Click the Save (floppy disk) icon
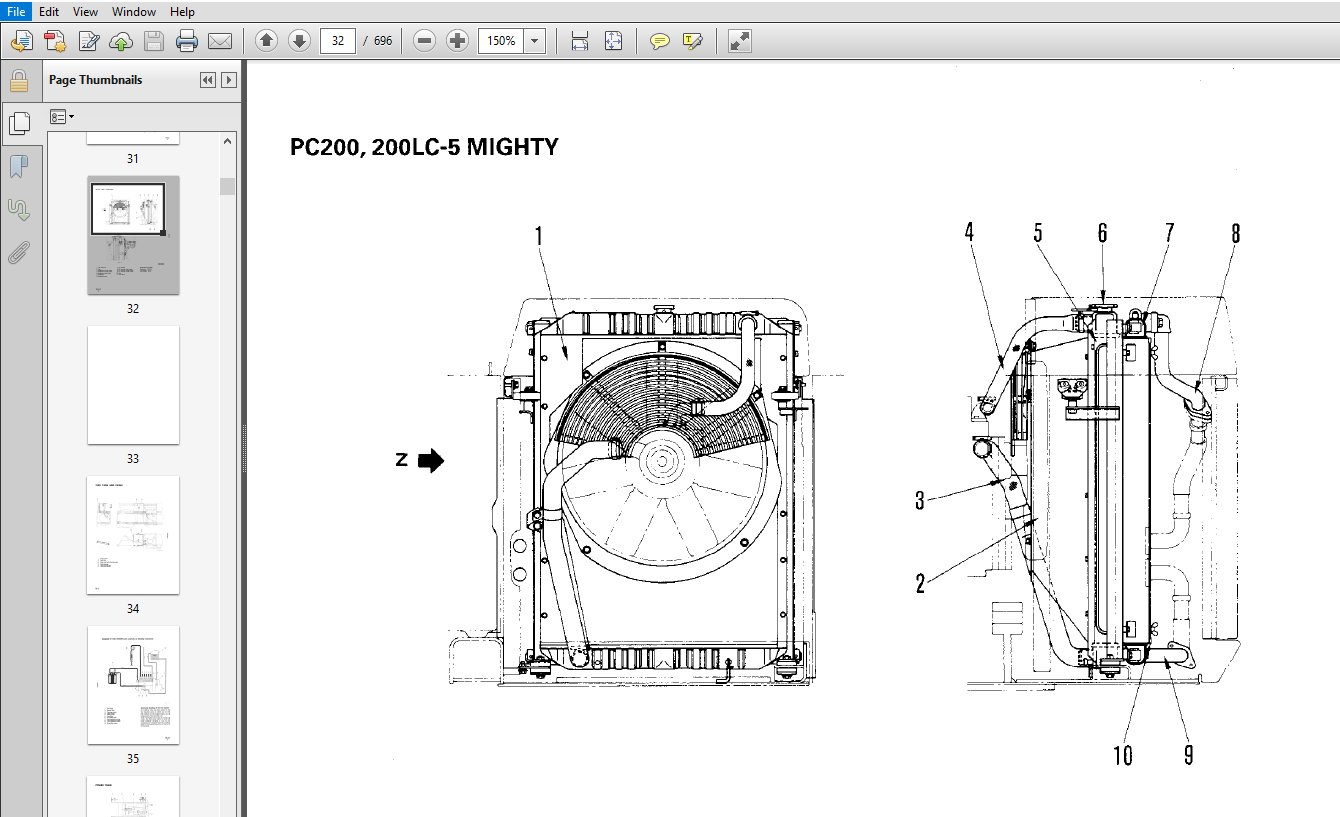 click(x=154, y=41)
